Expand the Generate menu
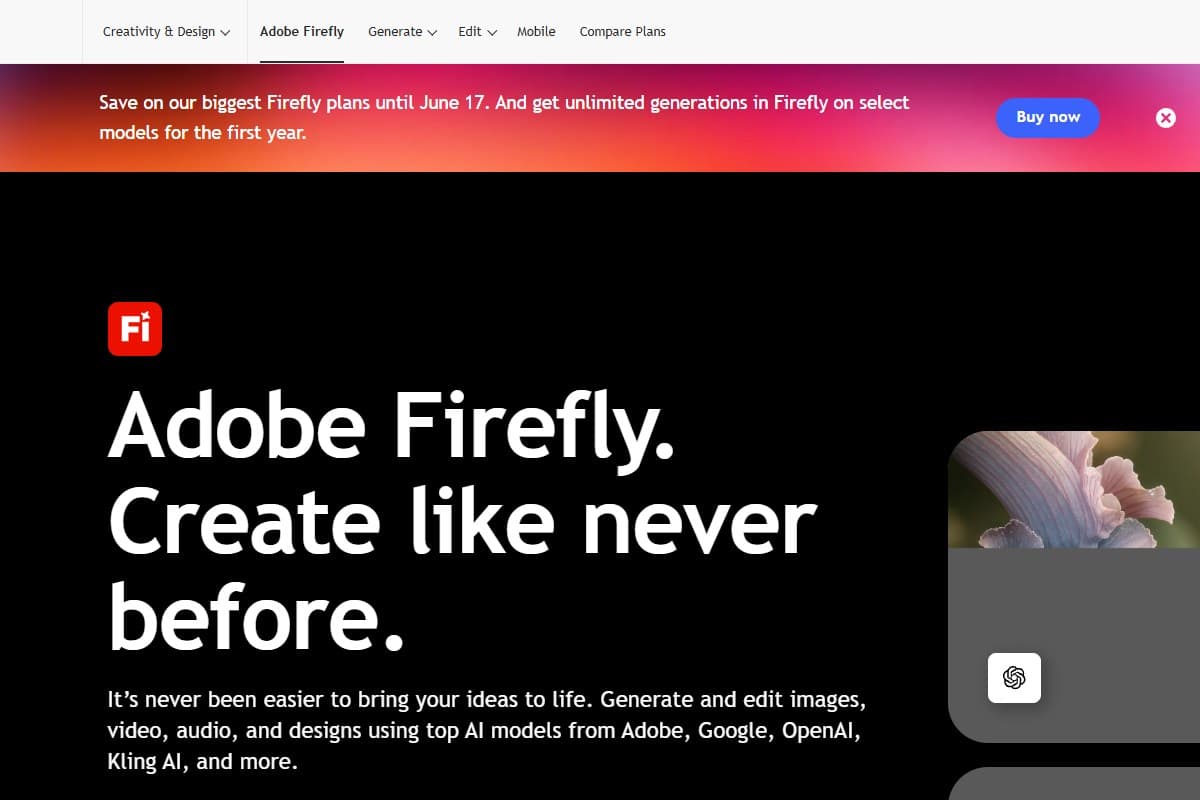1200x800 pixels. 402,32
